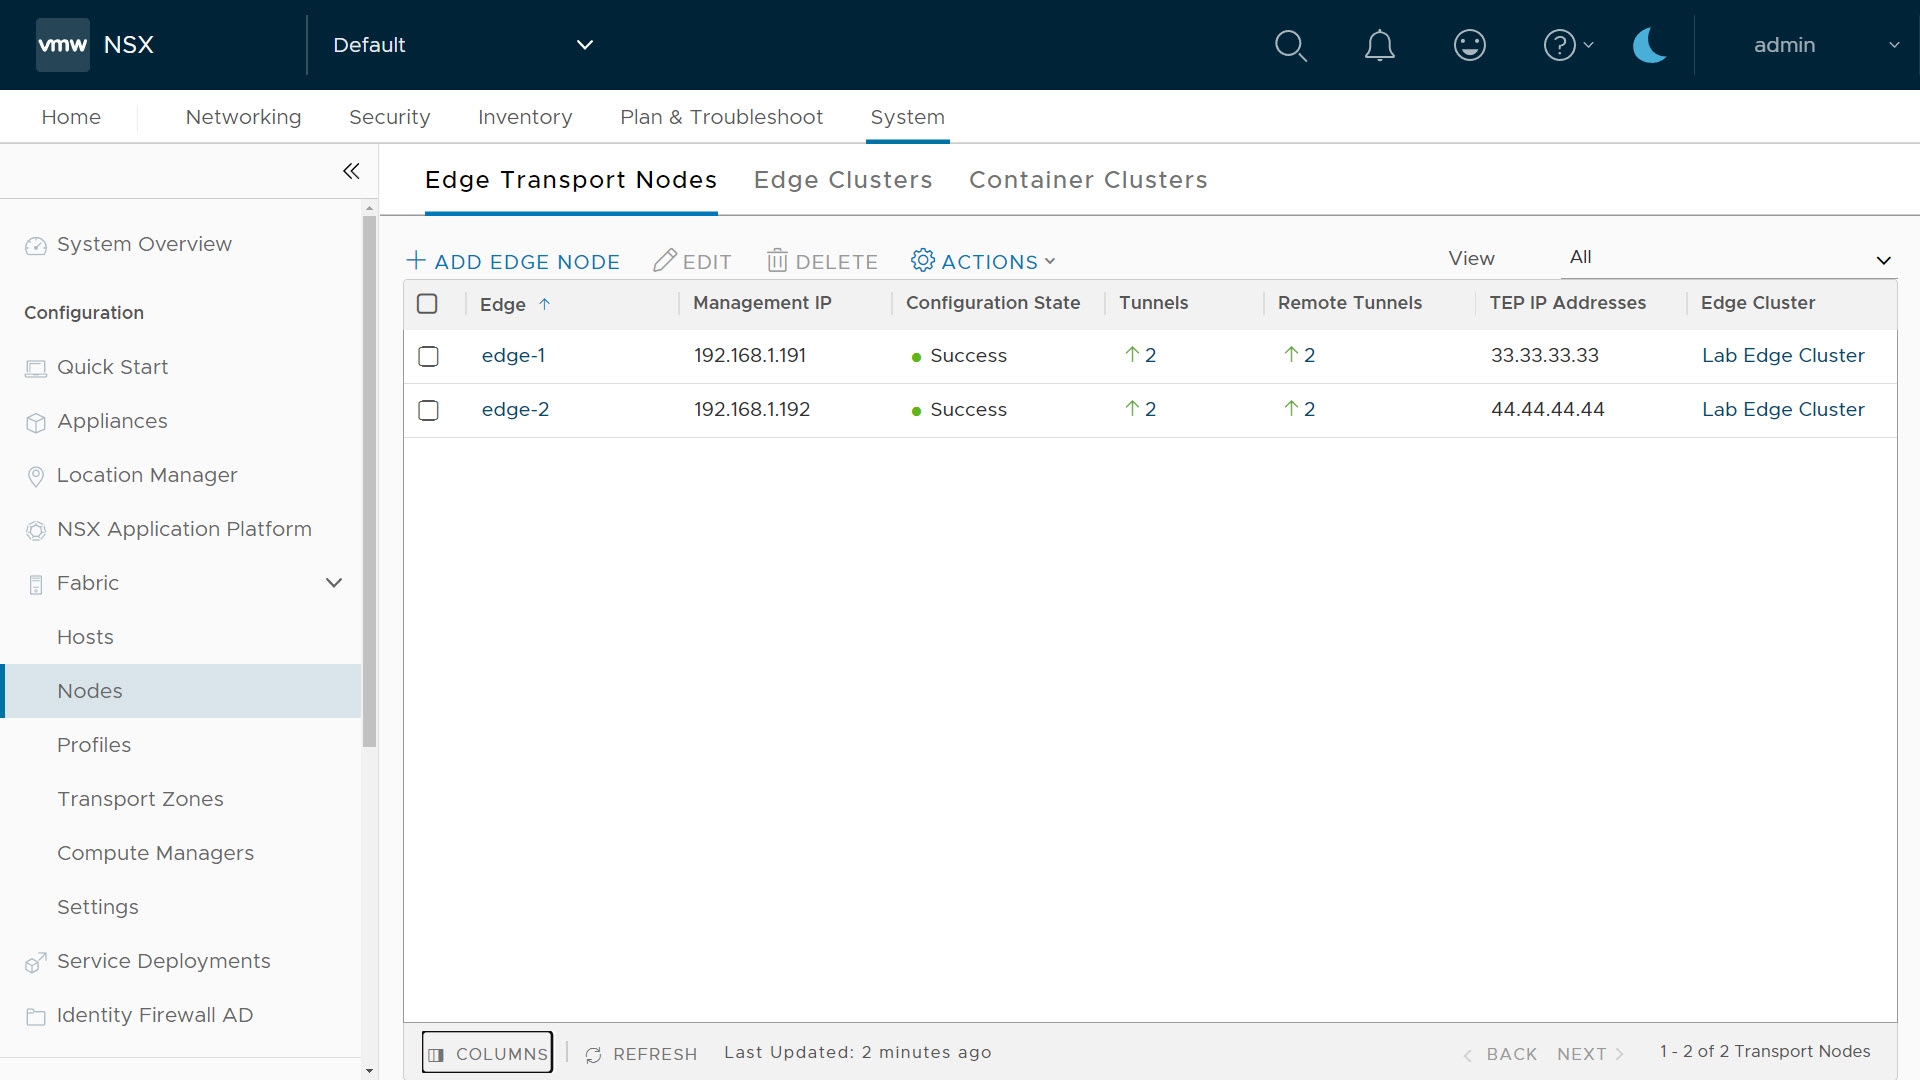Click the sidebar vertical scrollbar
The image size is (1920, 1080).
369,480
